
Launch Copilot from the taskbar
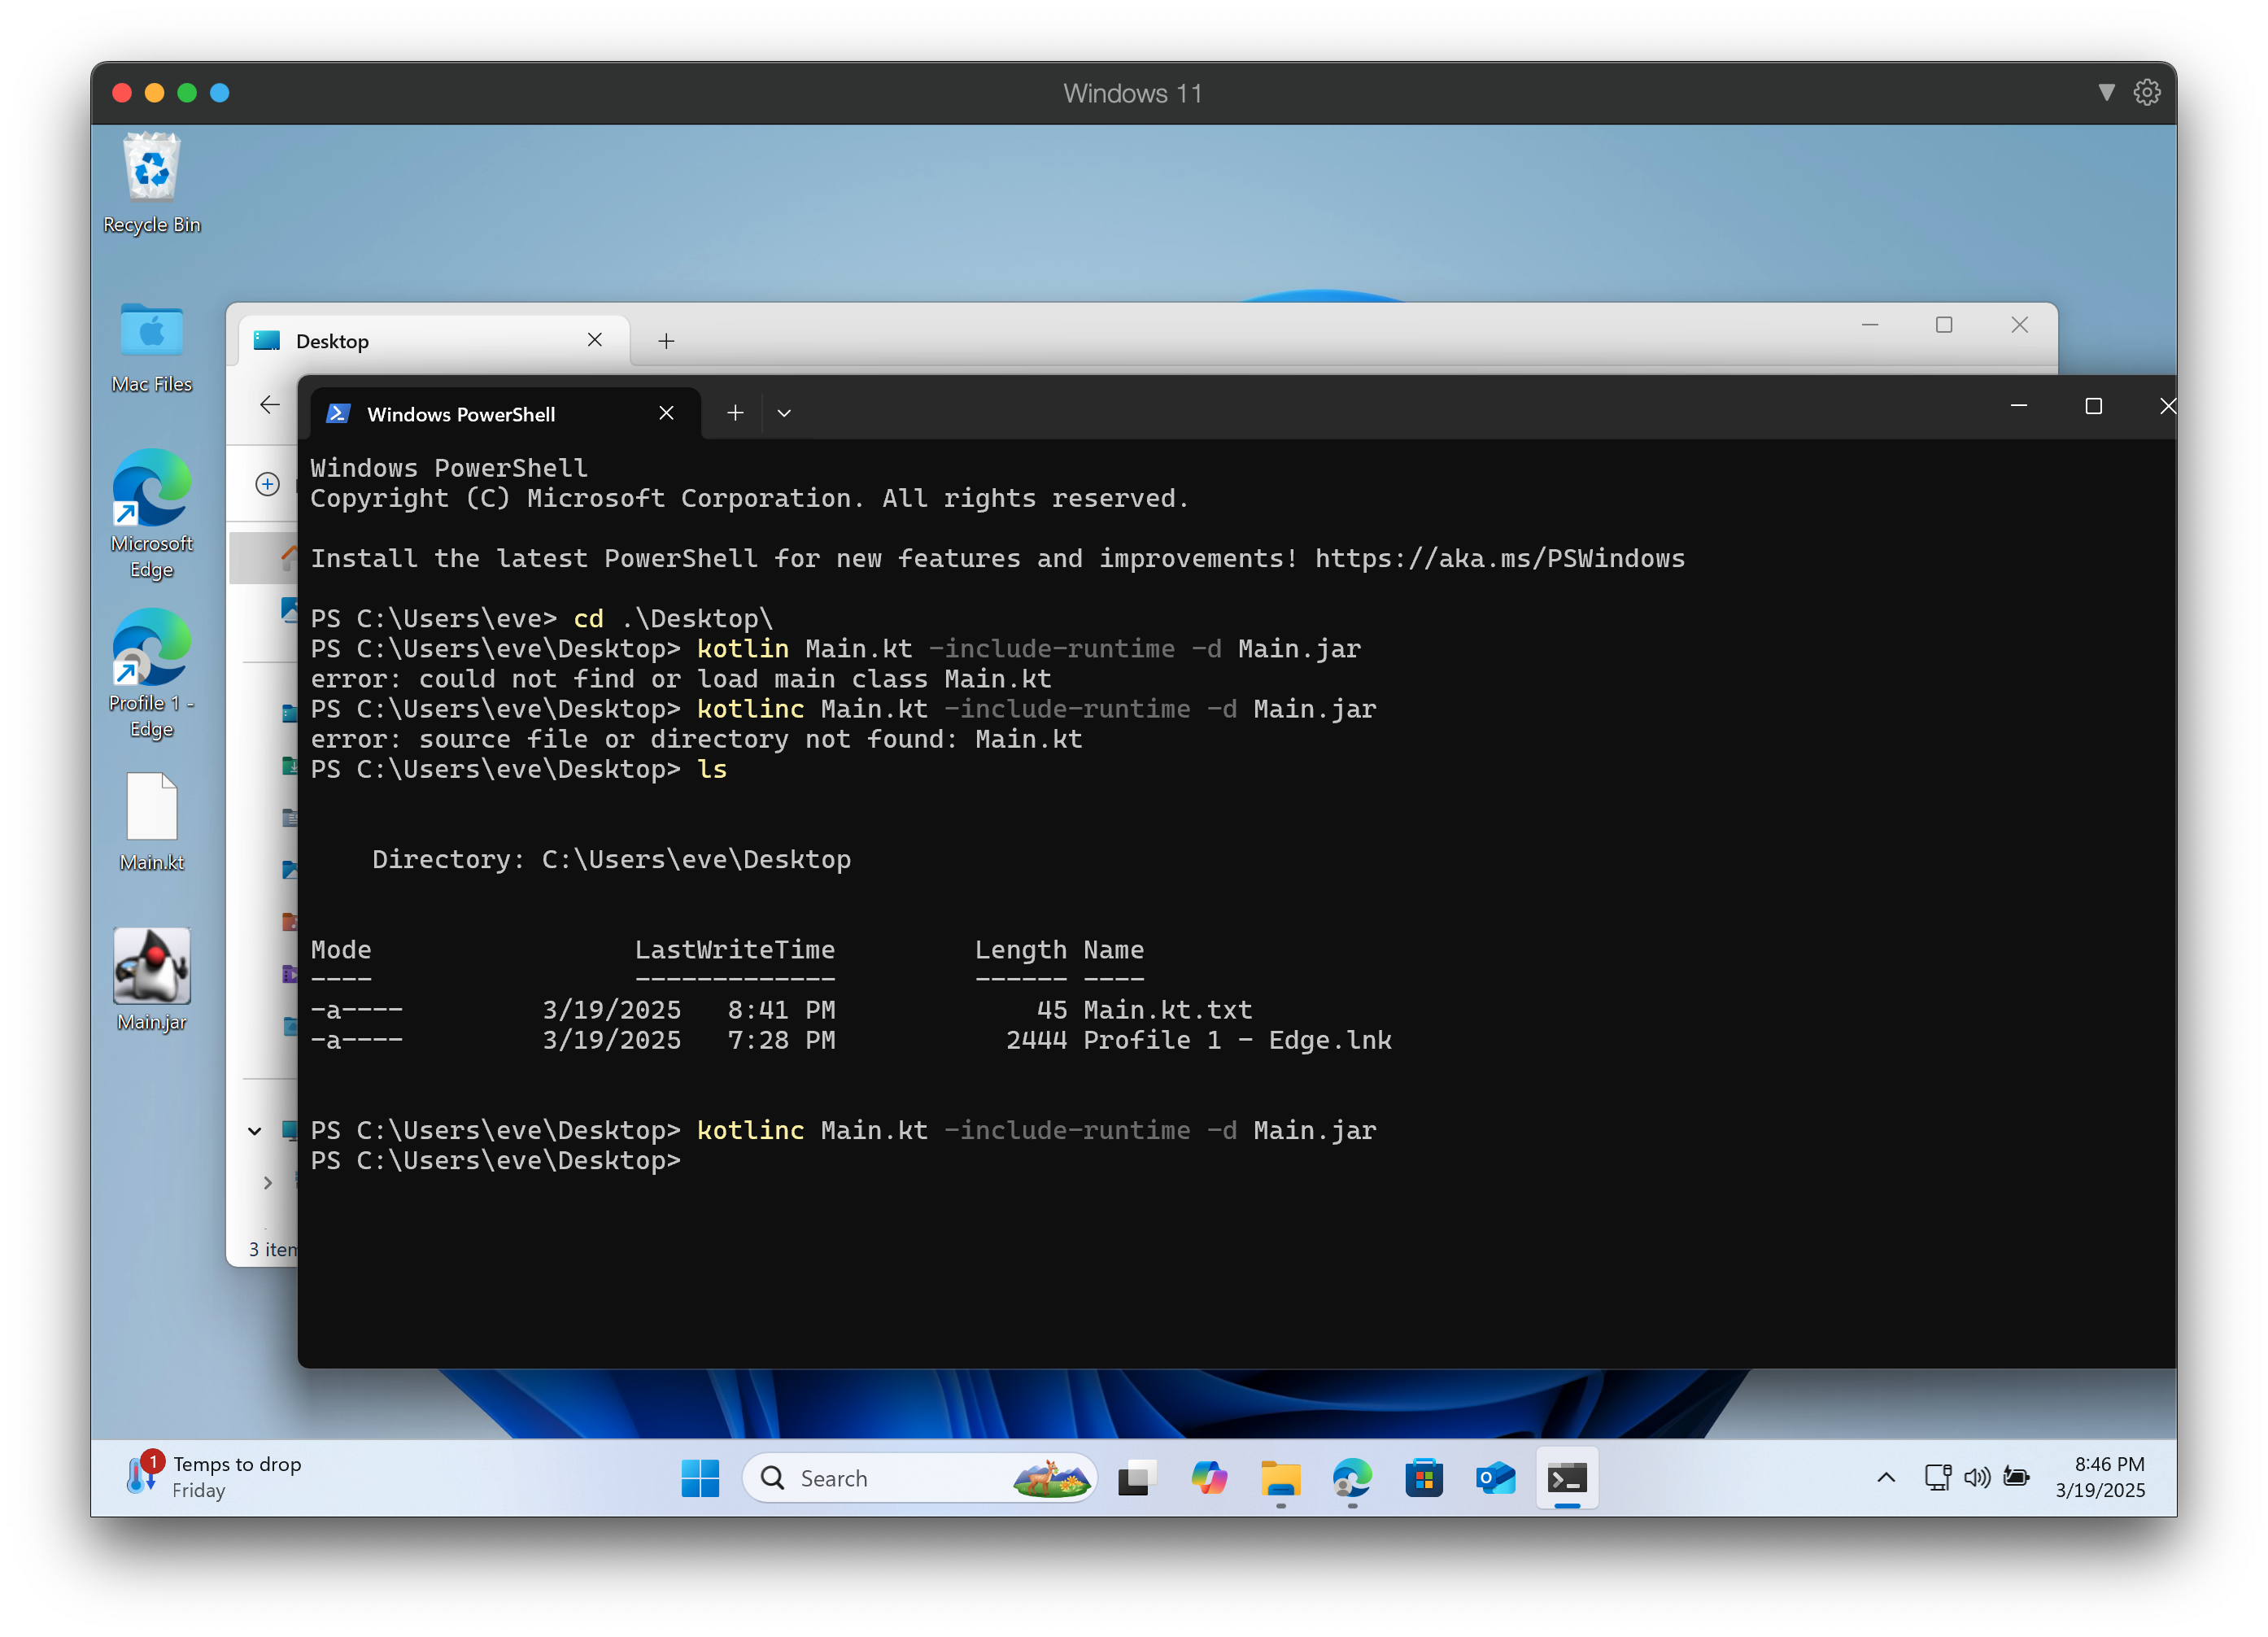point(1210,1478)
